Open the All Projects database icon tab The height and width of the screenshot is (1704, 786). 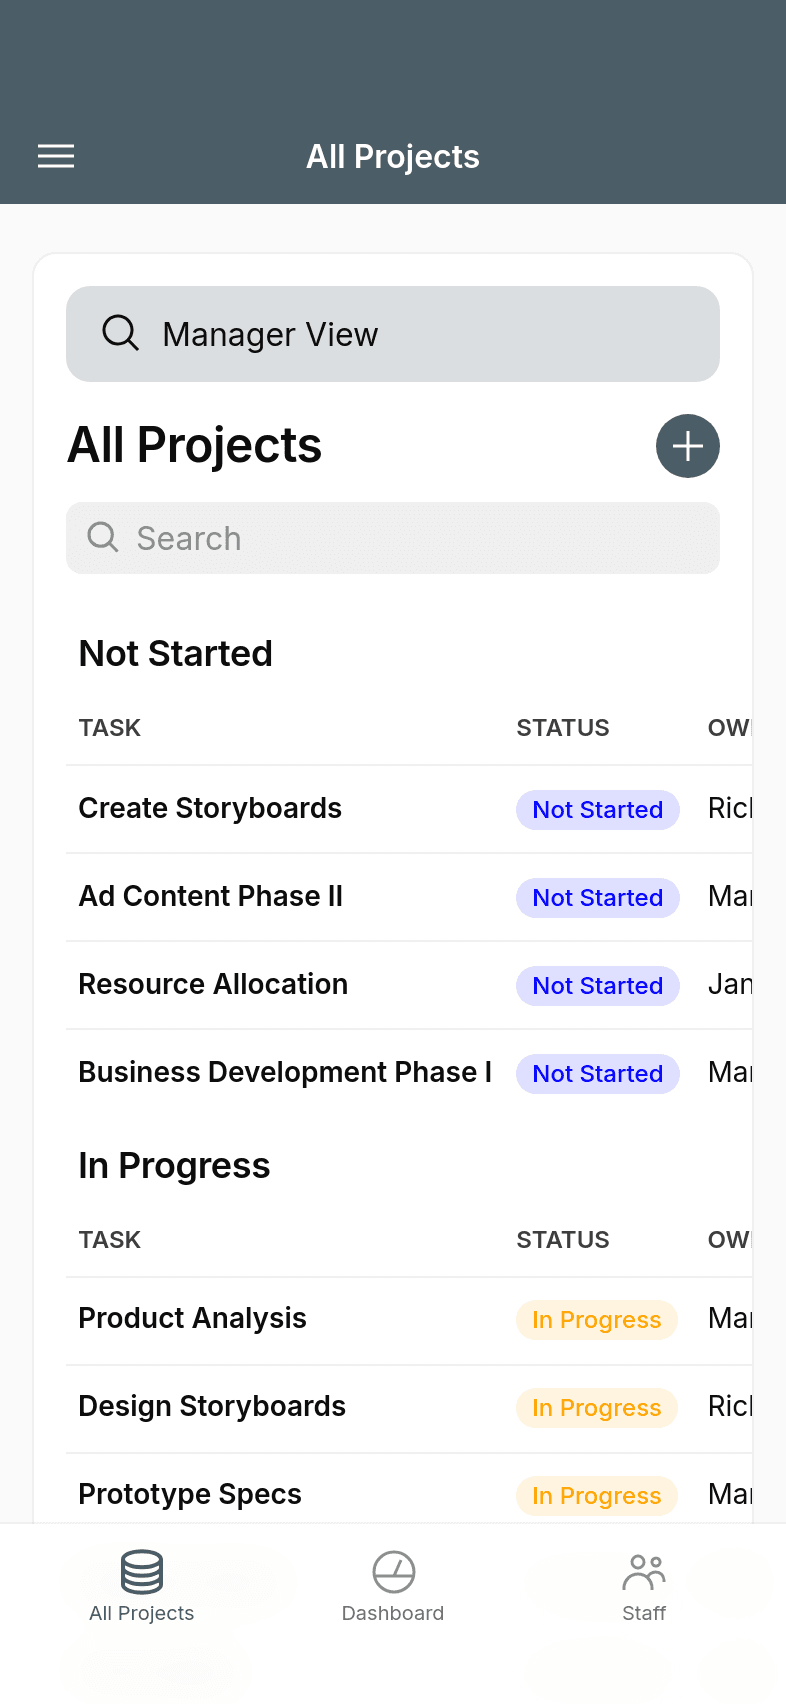coord(142,1571)
